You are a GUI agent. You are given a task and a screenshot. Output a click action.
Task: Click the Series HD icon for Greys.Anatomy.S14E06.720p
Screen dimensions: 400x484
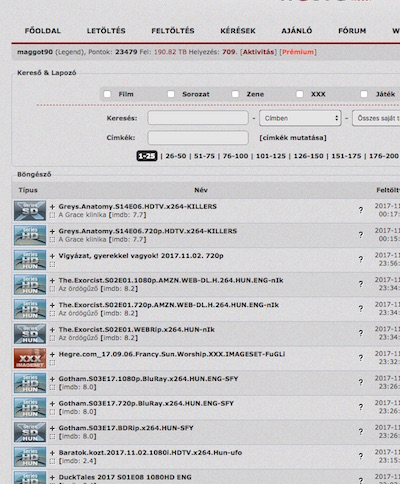(30, 235)
